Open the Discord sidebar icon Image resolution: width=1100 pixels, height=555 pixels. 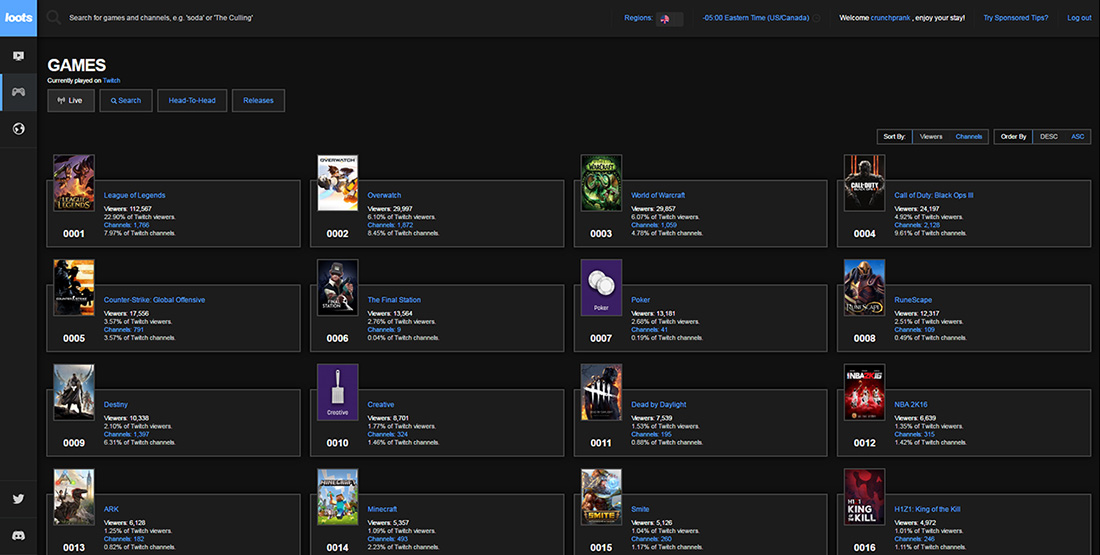[18, 535]
